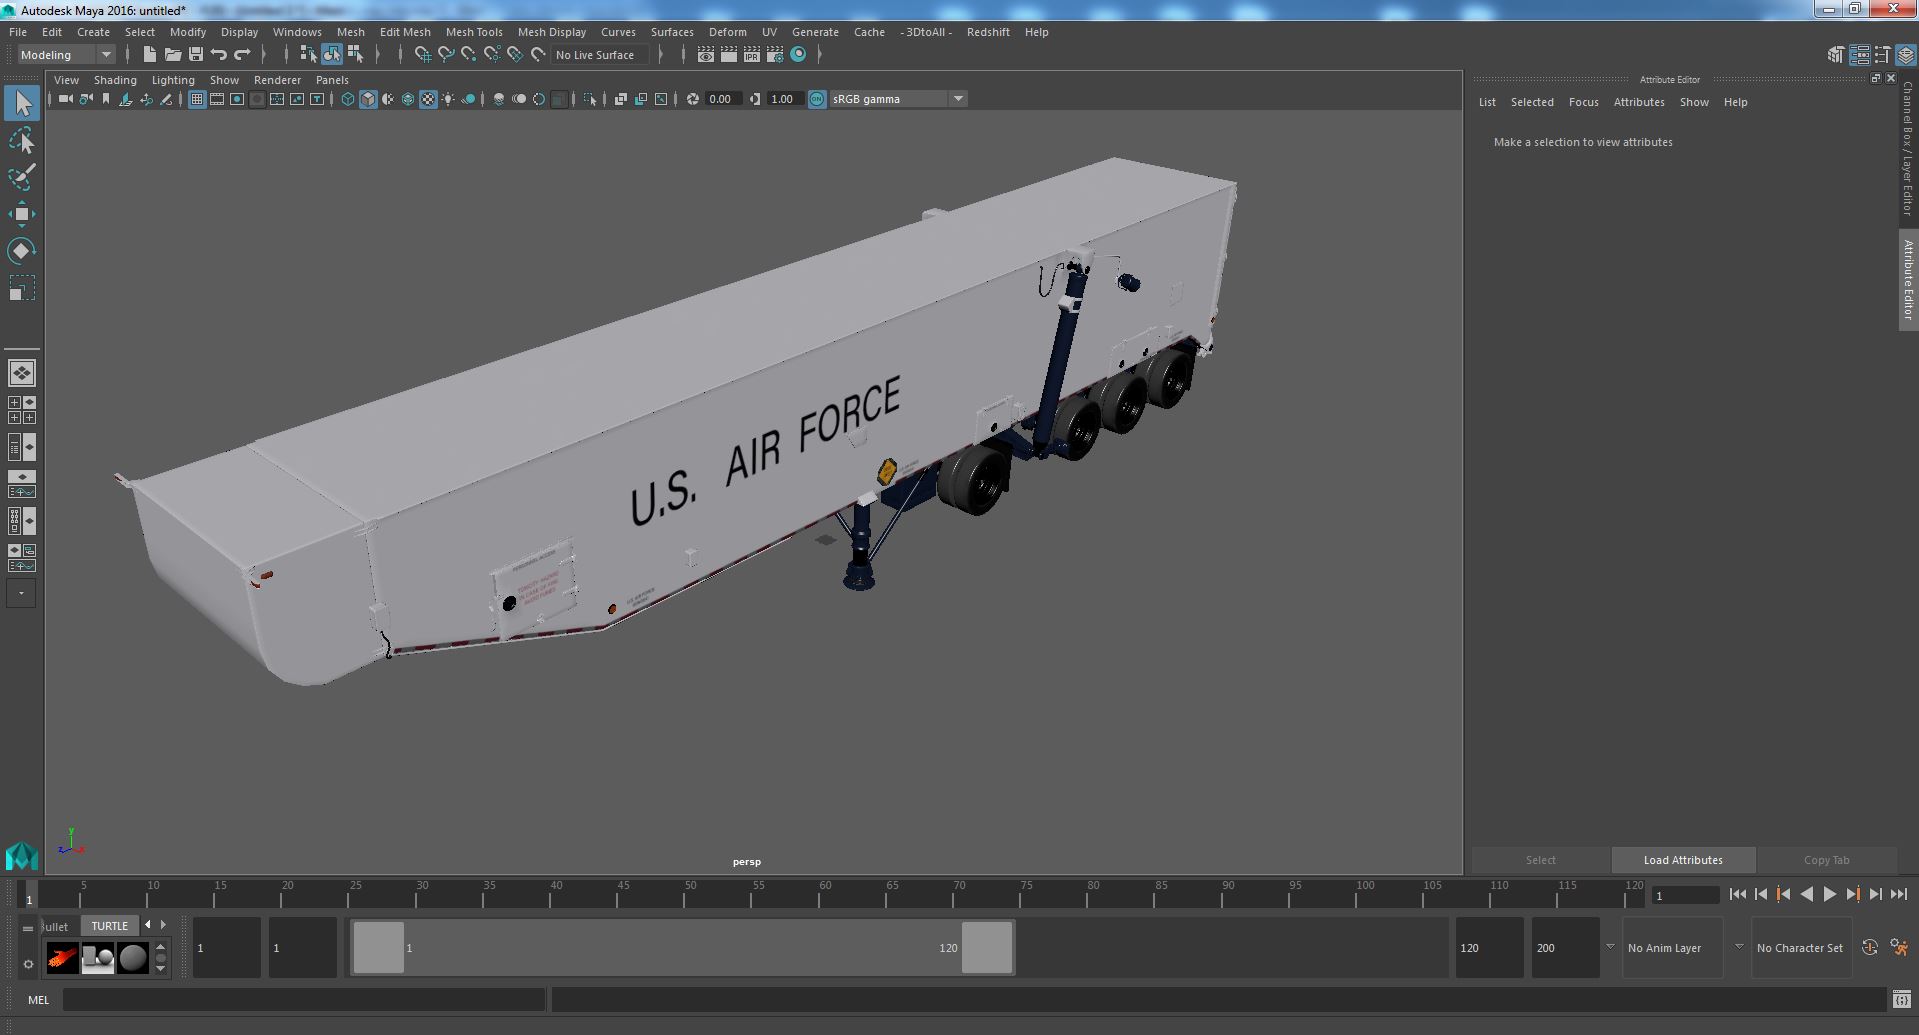This screenshot has width=1919, height=1035.
Task: Open Render Settings icon
Action: point(774,55)
